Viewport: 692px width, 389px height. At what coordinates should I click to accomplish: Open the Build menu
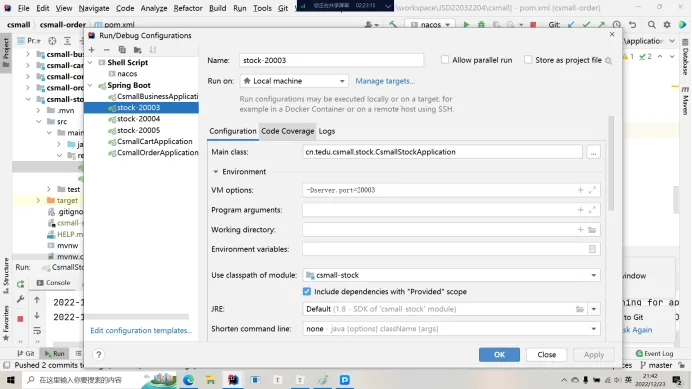point(217,8)
